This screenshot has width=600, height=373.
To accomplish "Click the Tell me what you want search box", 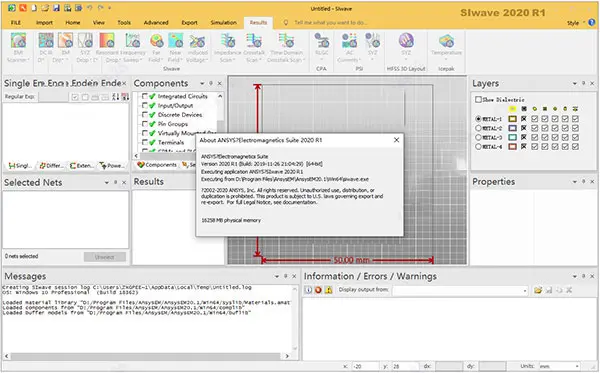I will click(x=330, y=23).
